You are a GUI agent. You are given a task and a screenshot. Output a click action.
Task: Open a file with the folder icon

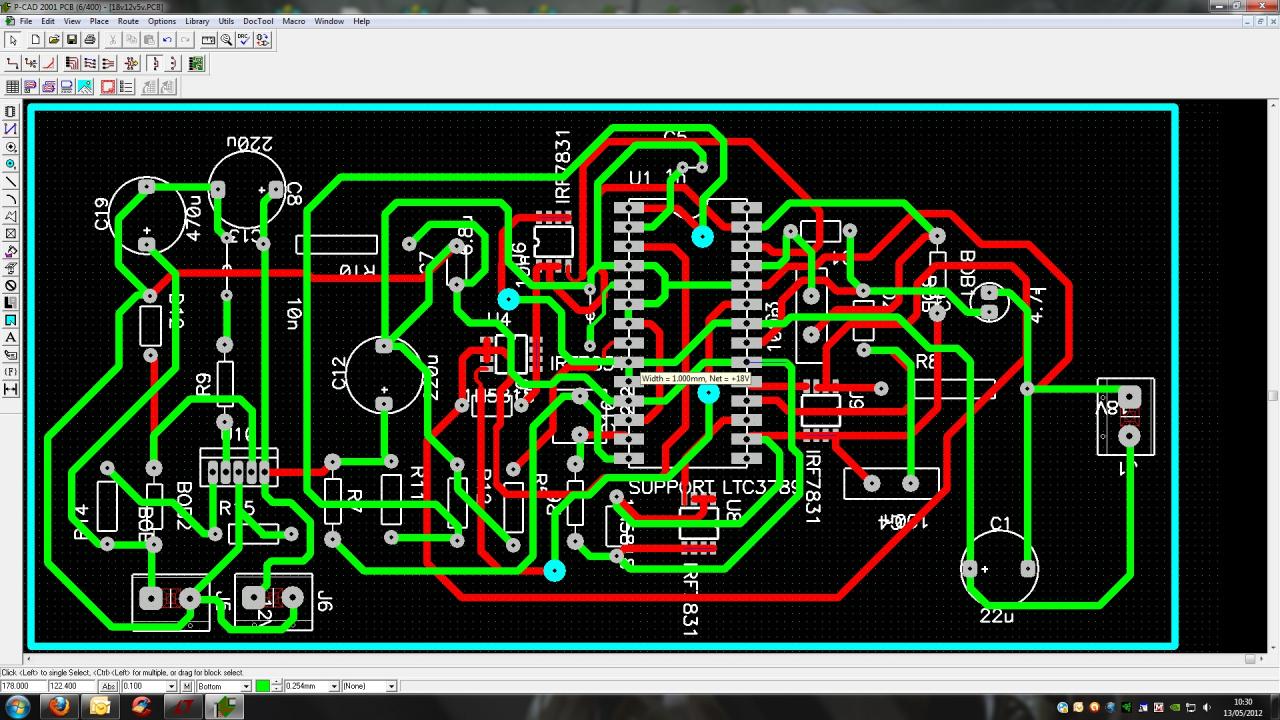pyautogui.click(x=54, y=40)
